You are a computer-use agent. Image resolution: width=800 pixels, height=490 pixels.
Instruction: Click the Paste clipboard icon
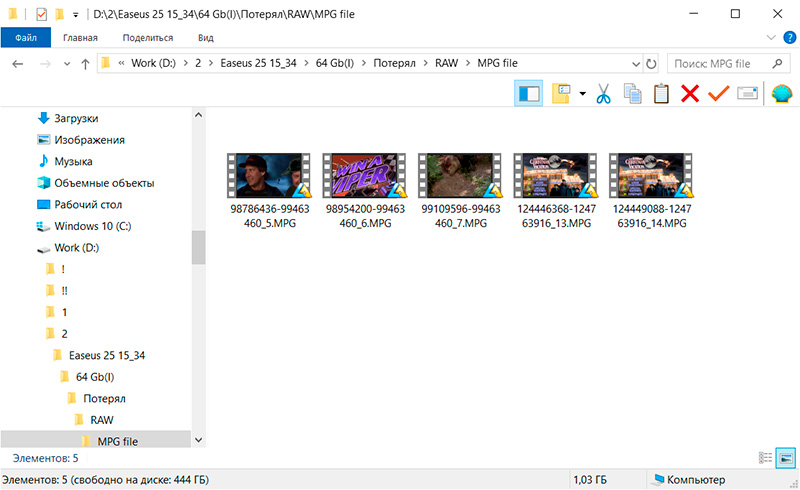pyautogui.click(x=660, y=94)
